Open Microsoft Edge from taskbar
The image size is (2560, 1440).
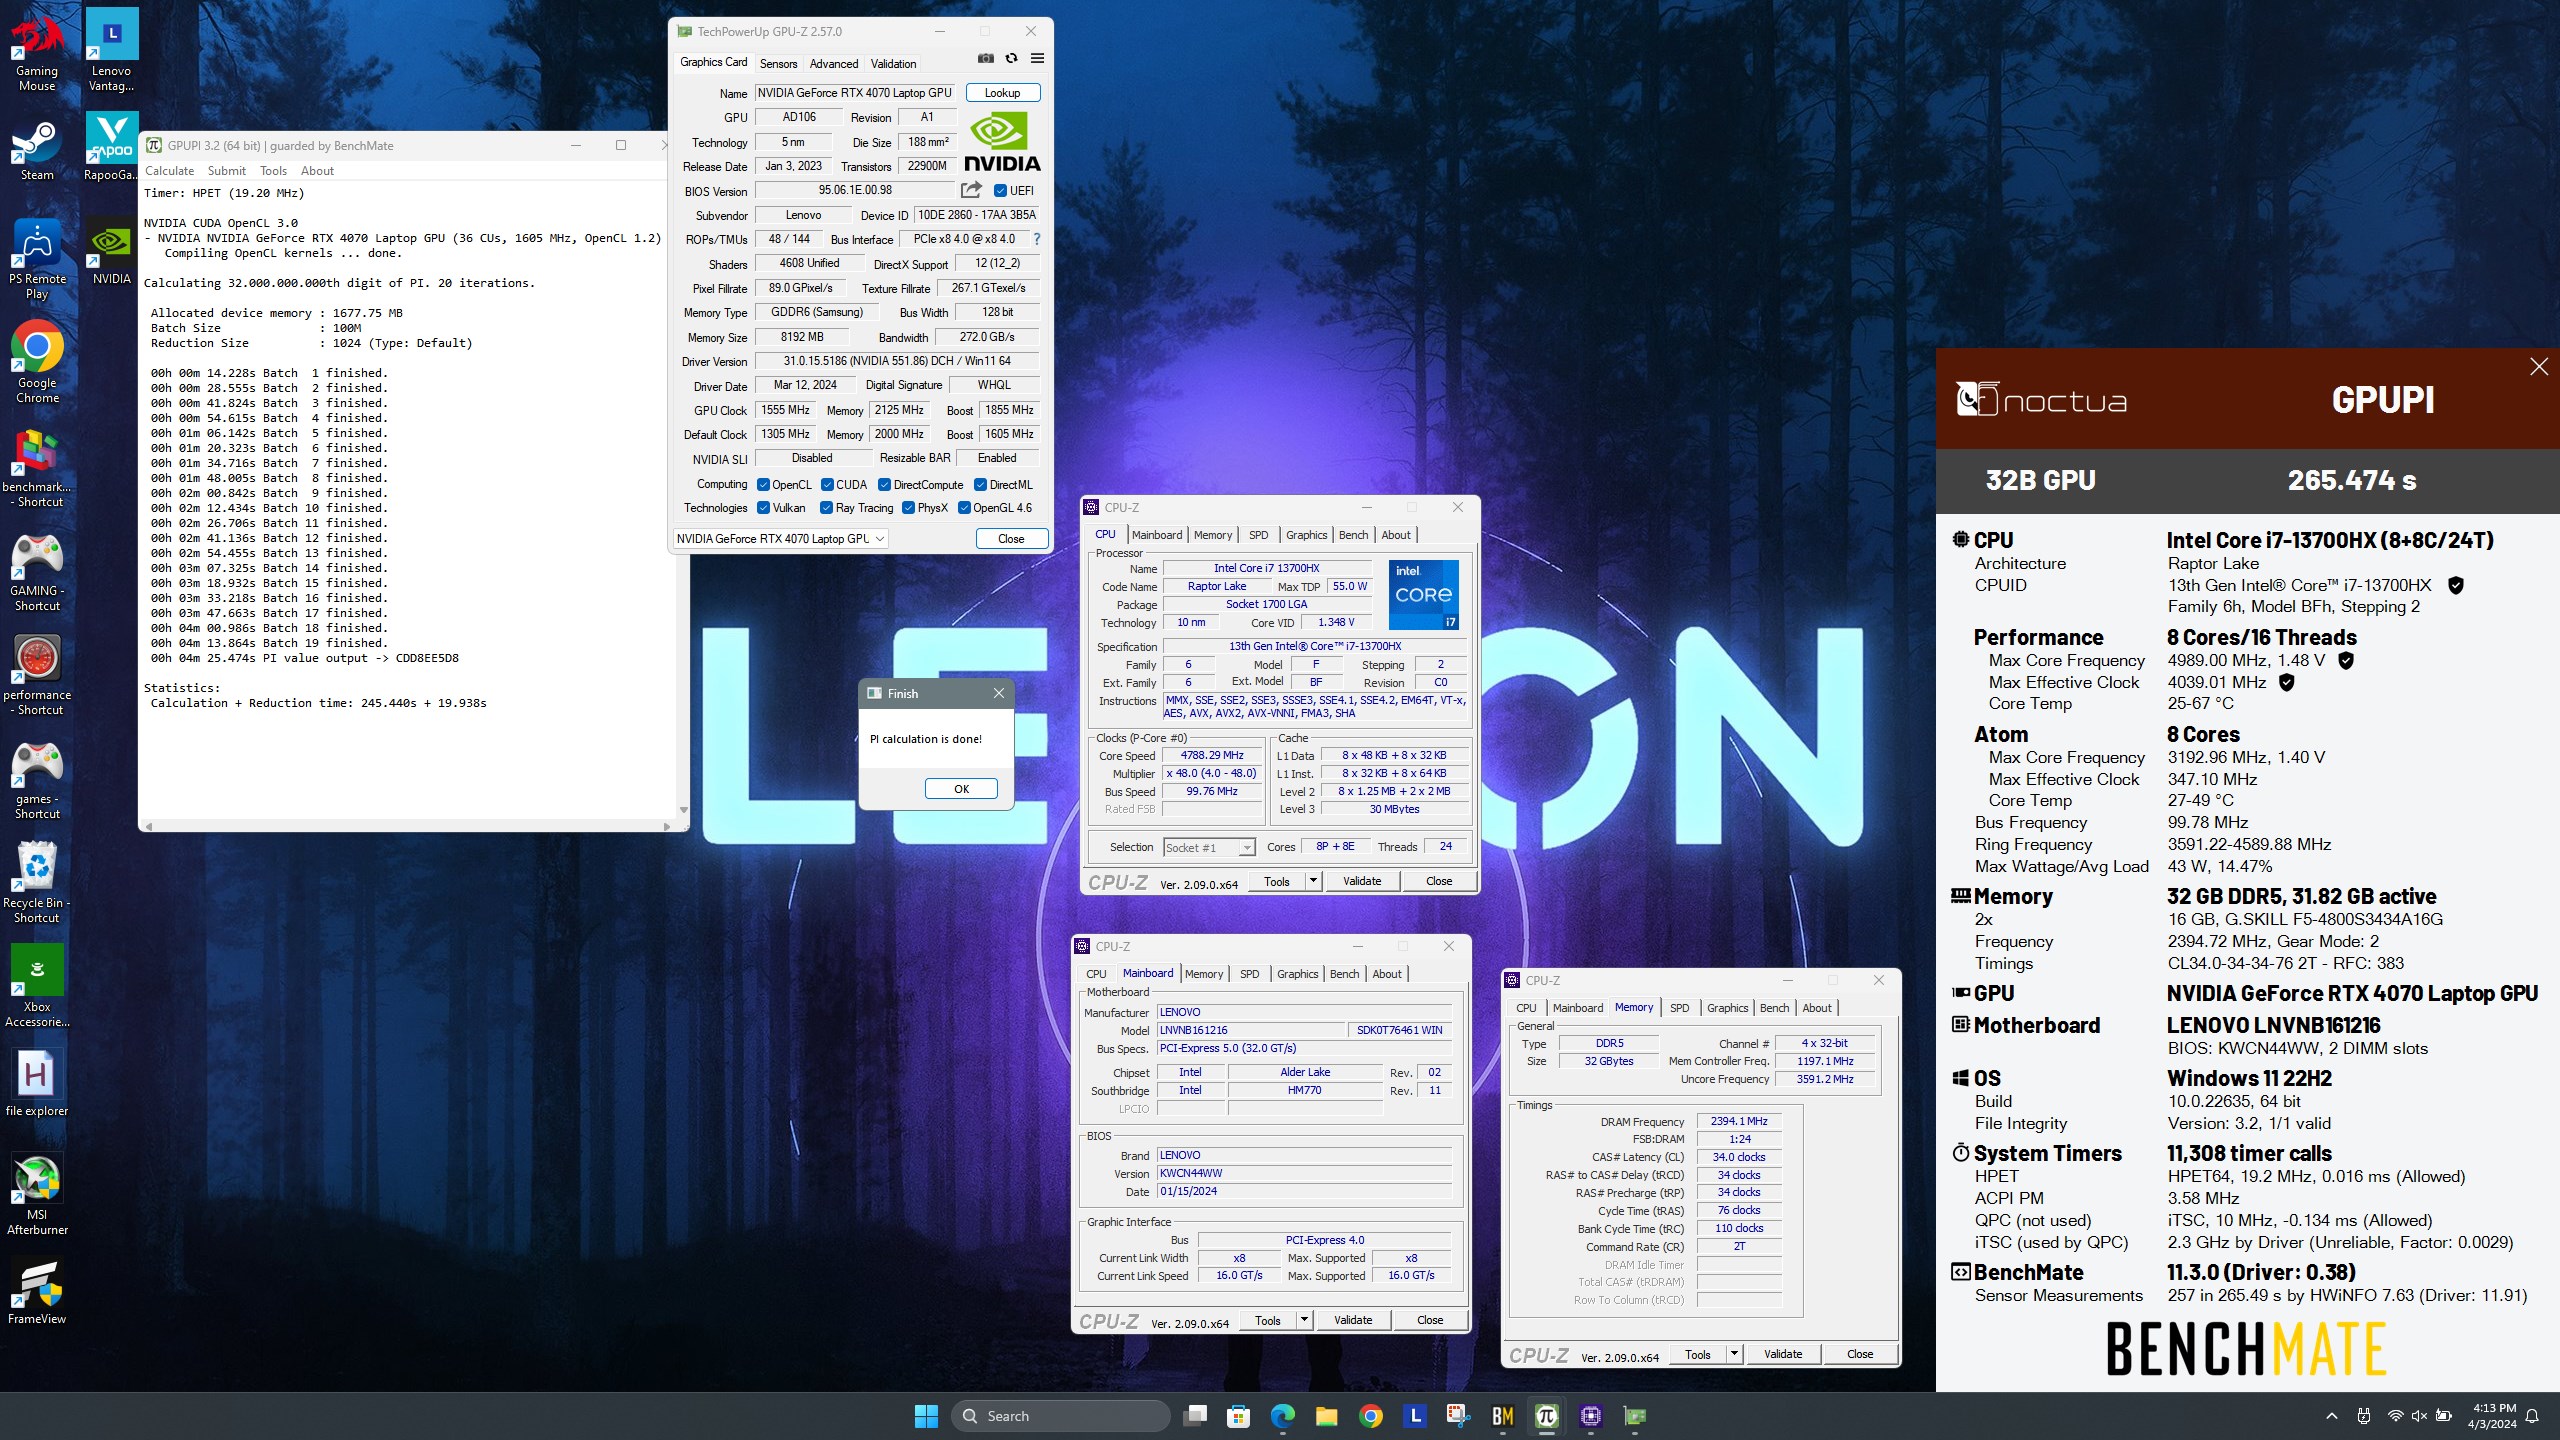click(1282, 1416)
